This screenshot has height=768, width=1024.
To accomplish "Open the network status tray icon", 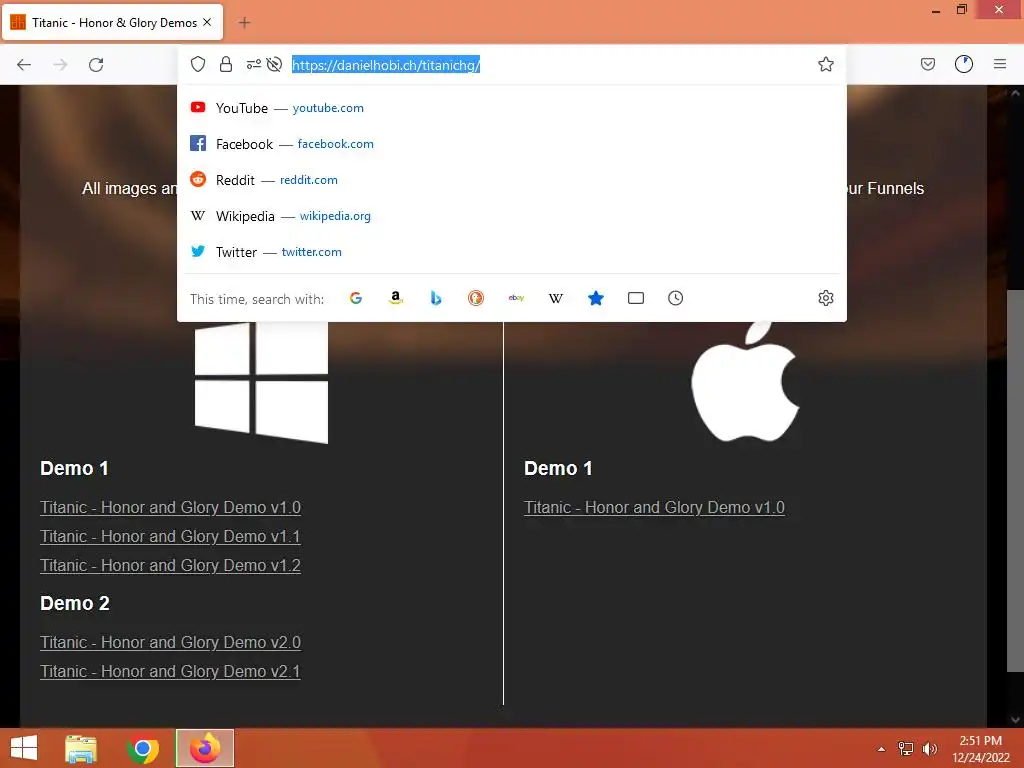I will click(905, 749).
